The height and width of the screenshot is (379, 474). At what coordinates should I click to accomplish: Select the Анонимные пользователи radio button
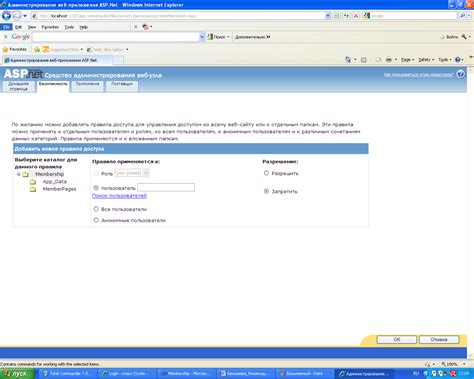point(96,220)
